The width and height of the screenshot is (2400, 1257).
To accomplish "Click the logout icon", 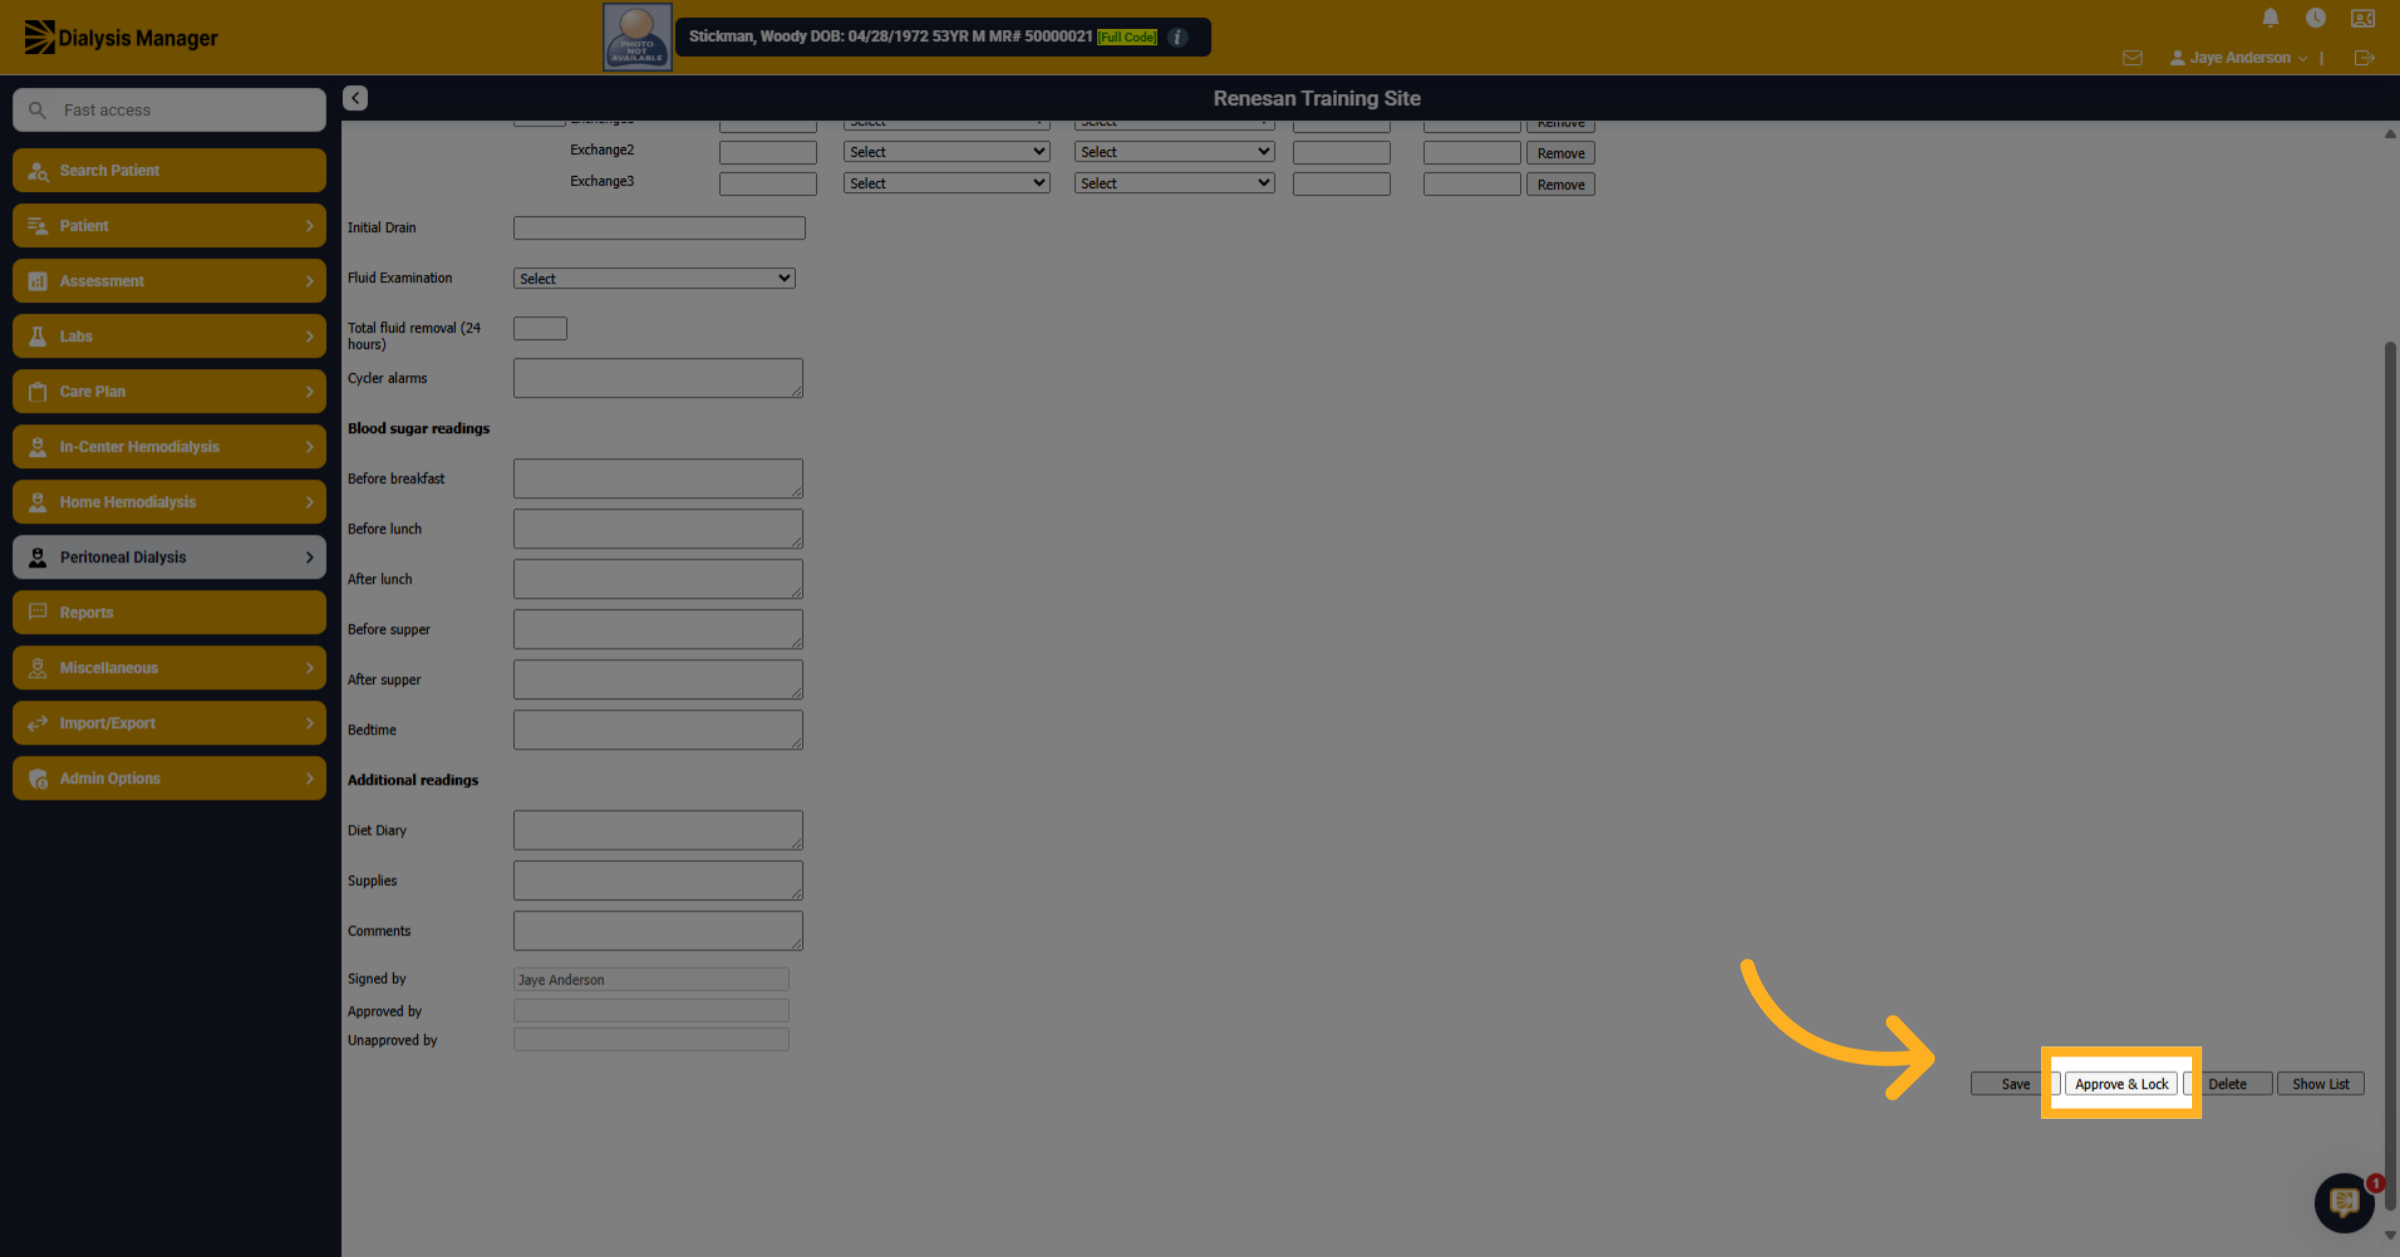I will click(x=2364, y=58).
